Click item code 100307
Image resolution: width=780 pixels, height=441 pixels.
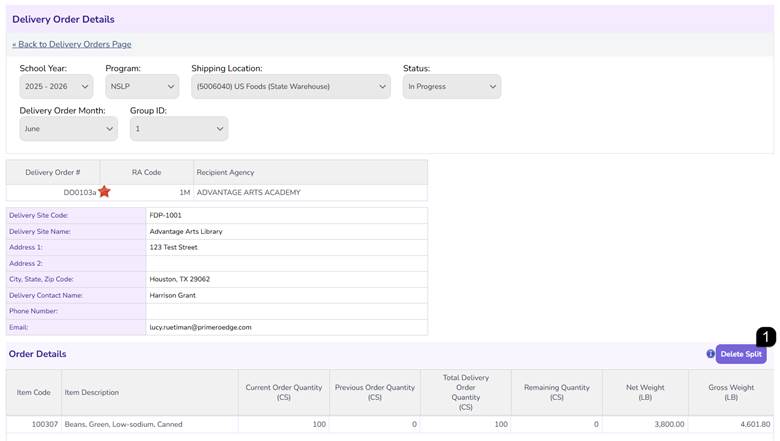(45, 424)
